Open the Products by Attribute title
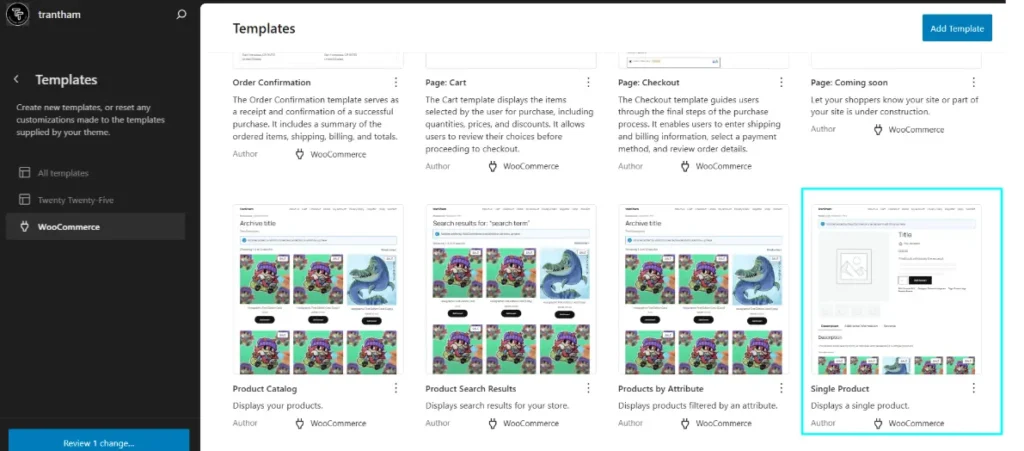The image size is (1024, 451). pos(660,388)
